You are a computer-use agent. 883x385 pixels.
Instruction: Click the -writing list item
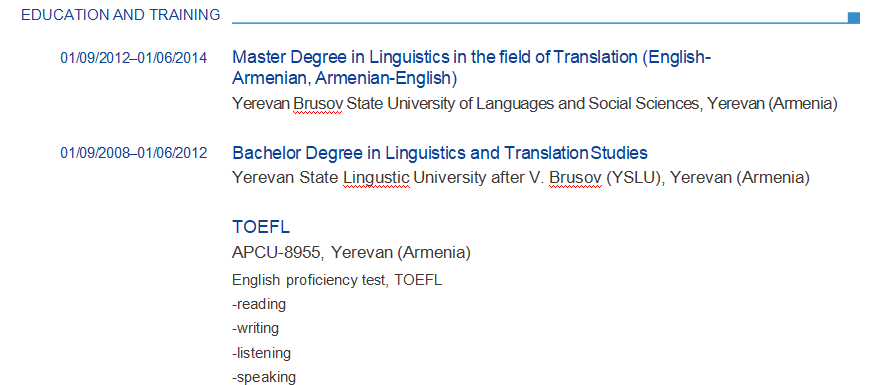[255, 328]
